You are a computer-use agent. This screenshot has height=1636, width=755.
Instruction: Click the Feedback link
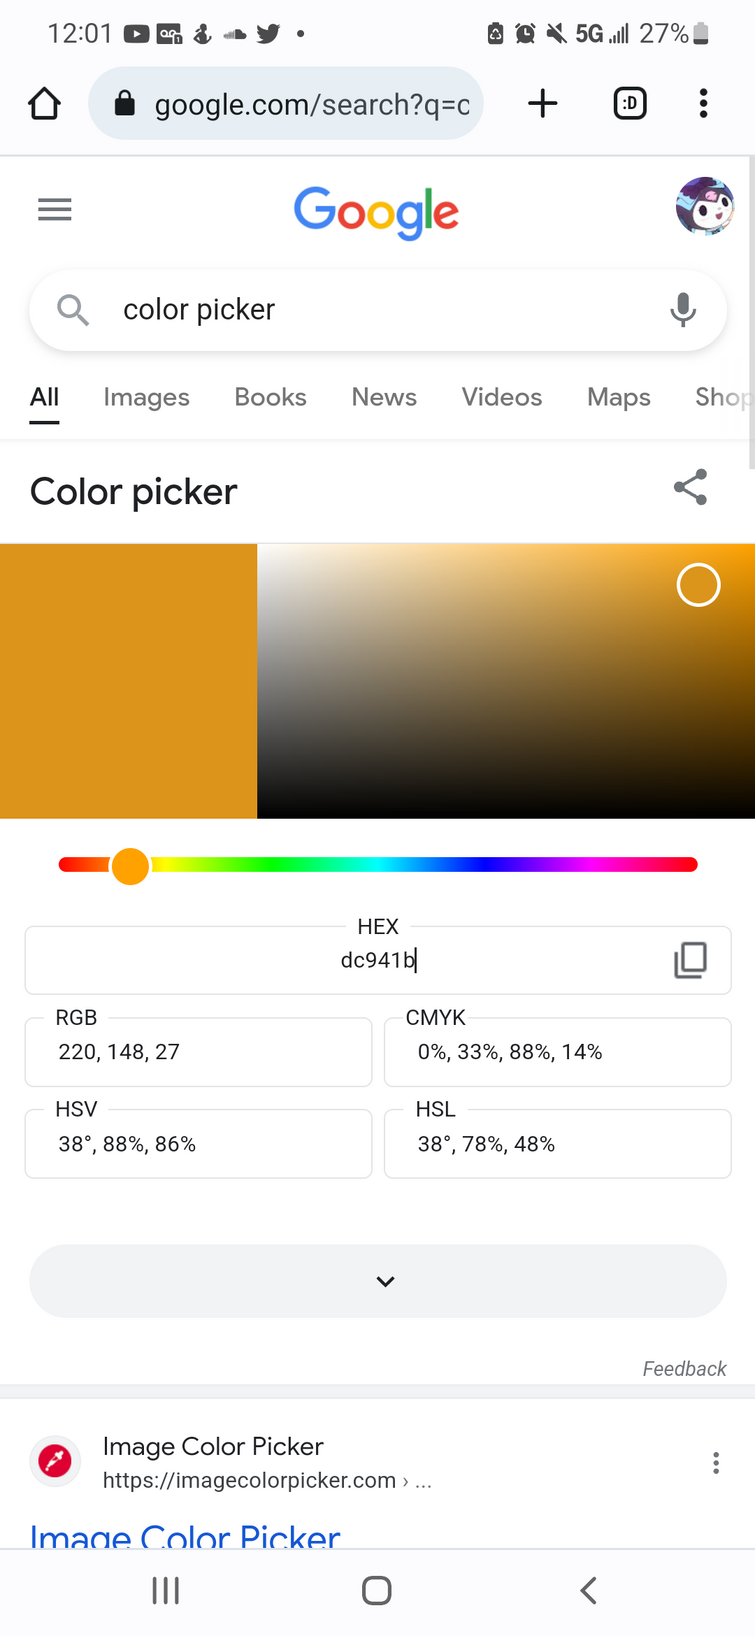pyautogui.click(x=684, y=1369)
